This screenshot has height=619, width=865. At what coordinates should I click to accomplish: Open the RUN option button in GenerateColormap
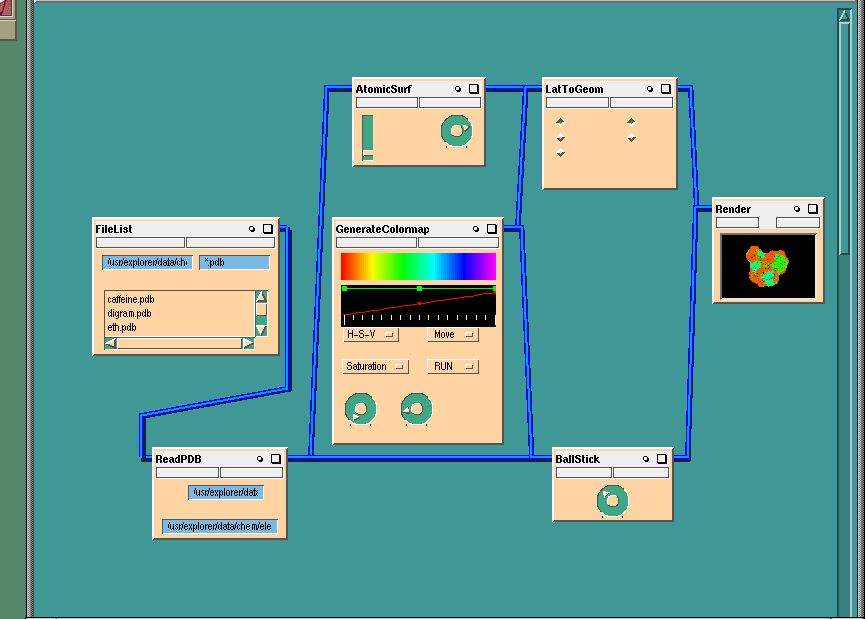[453, 367]
